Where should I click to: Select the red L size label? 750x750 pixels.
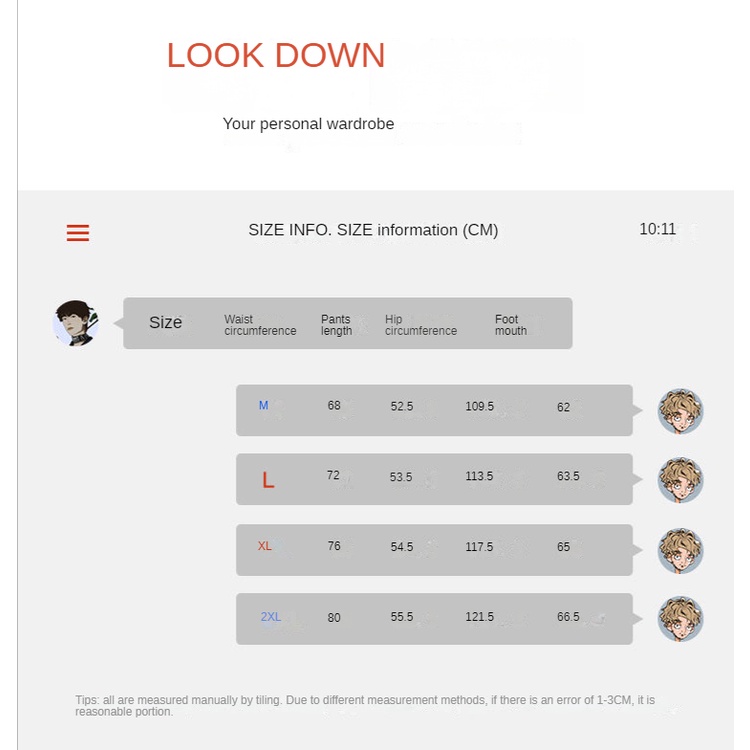268,480
